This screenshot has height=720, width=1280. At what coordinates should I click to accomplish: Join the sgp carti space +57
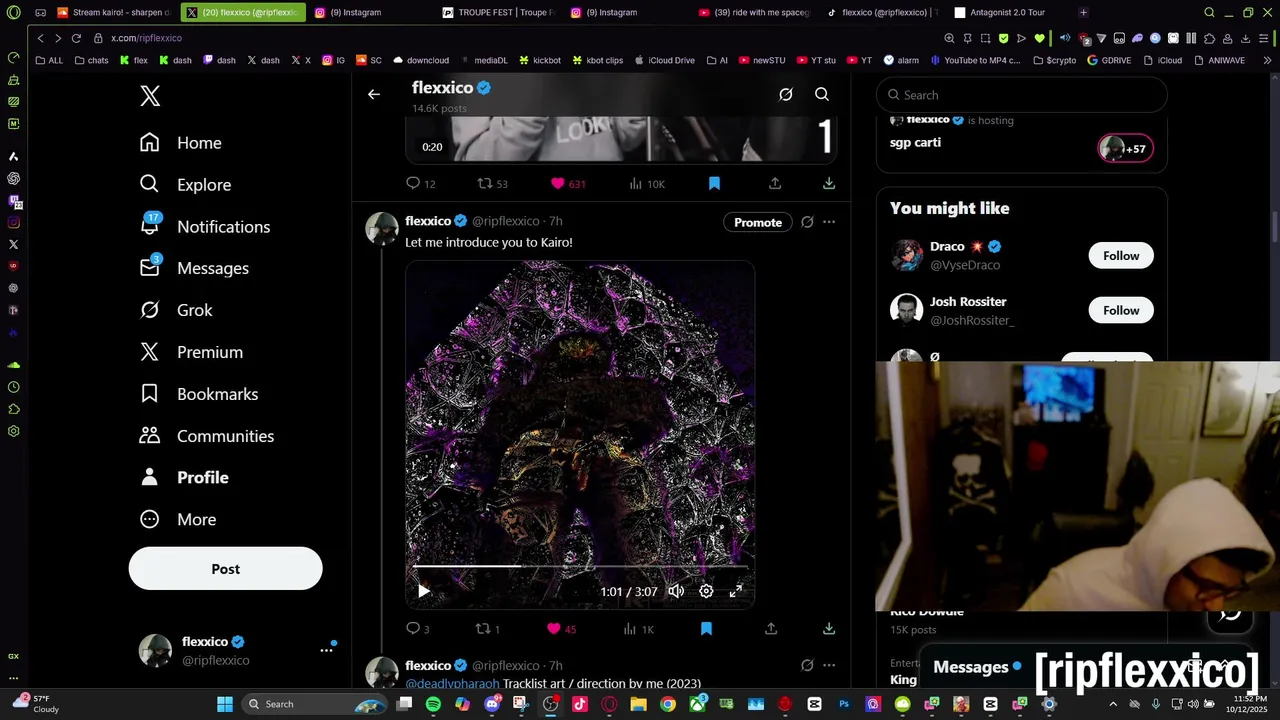pos(1126,149)
